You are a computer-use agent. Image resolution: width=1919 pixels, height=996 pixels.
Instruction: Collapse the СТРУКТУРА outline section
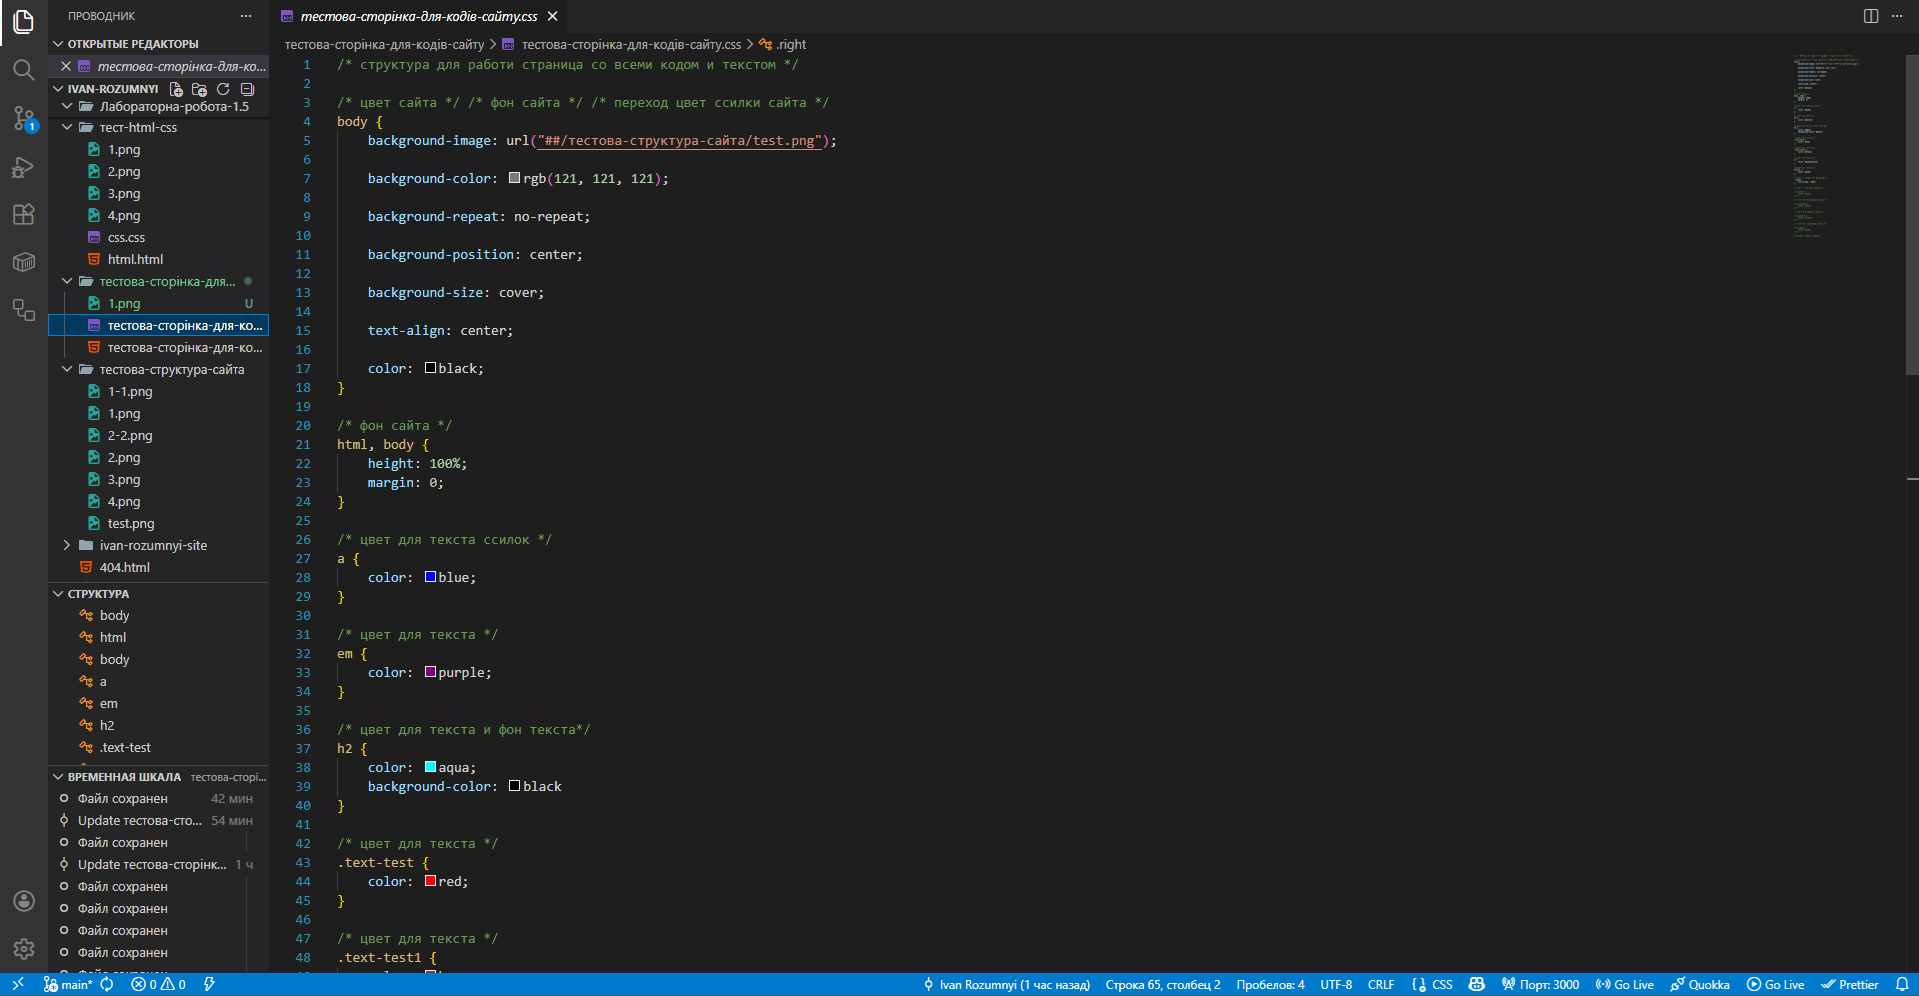pos(58,594)
